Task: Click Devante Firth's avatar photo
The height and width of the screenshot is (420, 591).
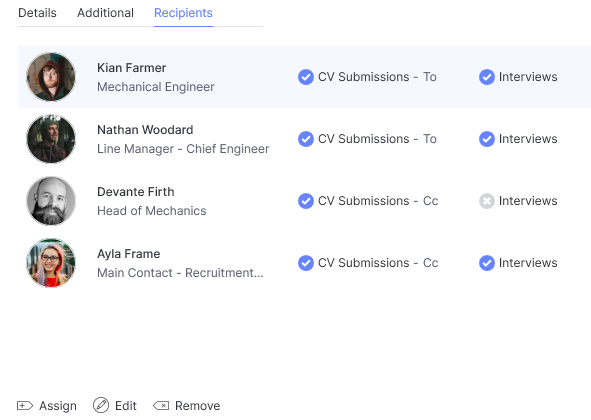Action: 51,201
